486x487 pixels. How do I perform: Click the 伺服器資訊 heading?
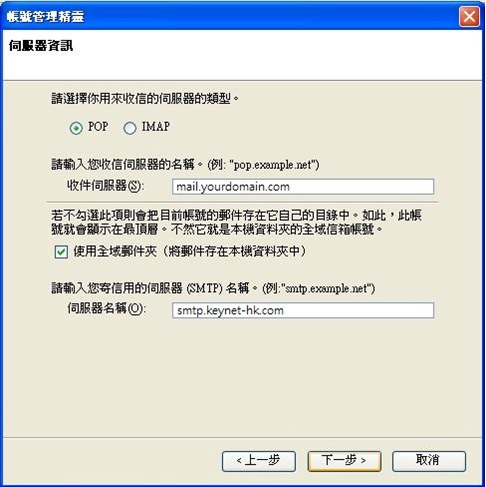pos(41,46)
